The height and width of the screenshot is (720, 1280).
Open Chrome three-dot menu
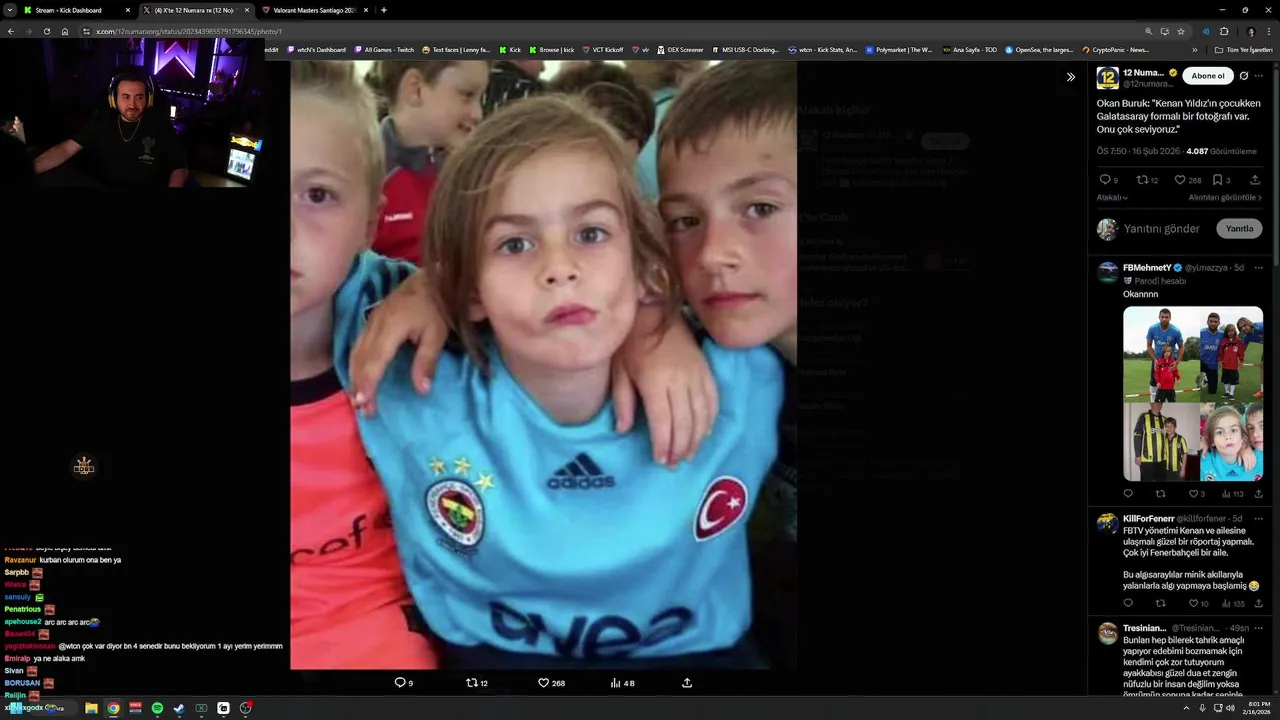1269,31
